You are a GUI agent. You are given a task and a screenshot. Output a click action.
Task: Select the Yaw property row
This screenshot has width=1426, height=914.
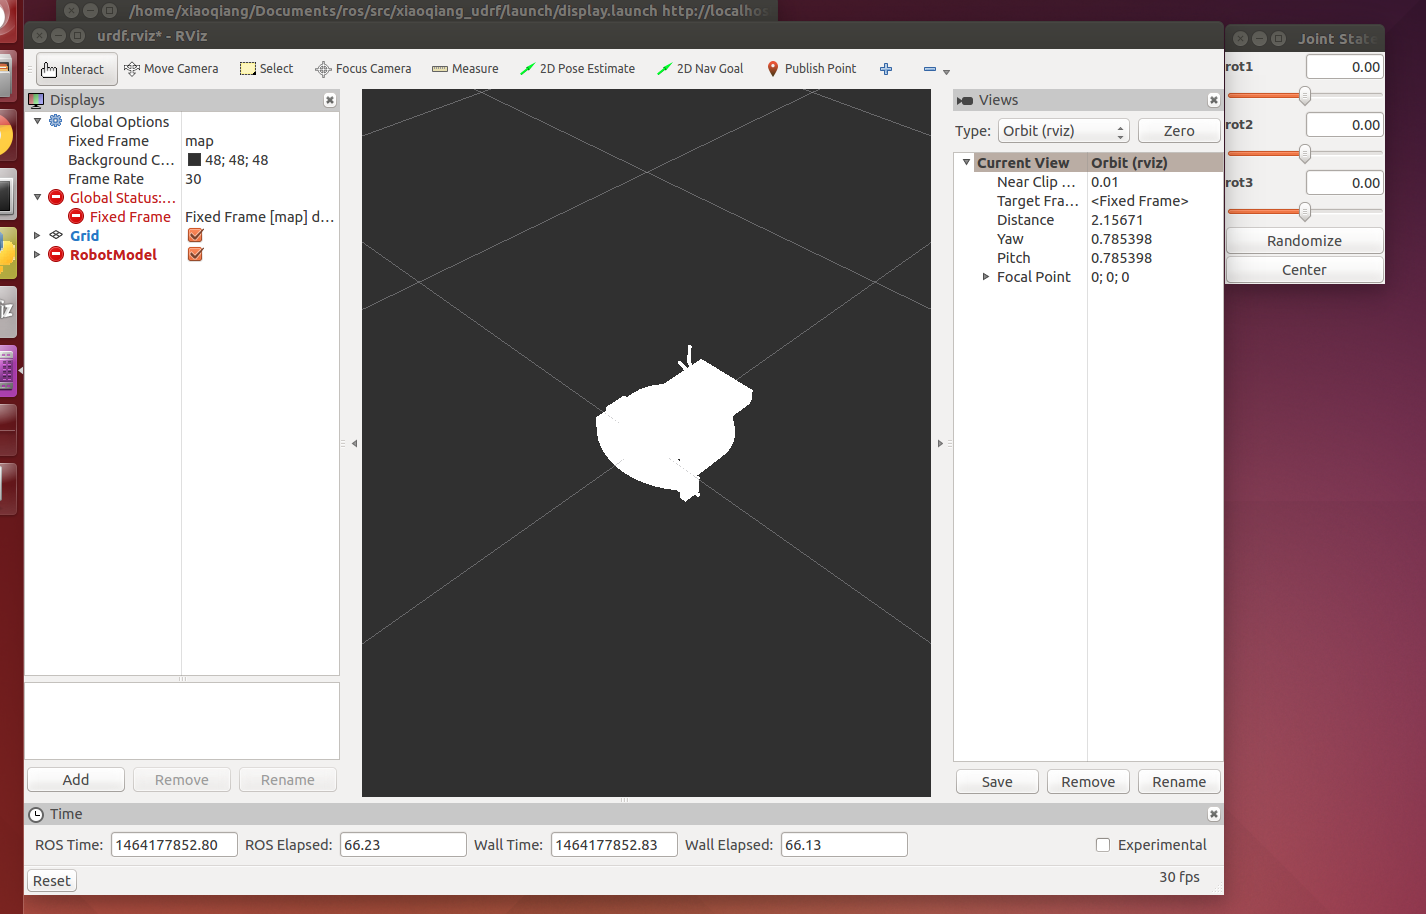1088,239
